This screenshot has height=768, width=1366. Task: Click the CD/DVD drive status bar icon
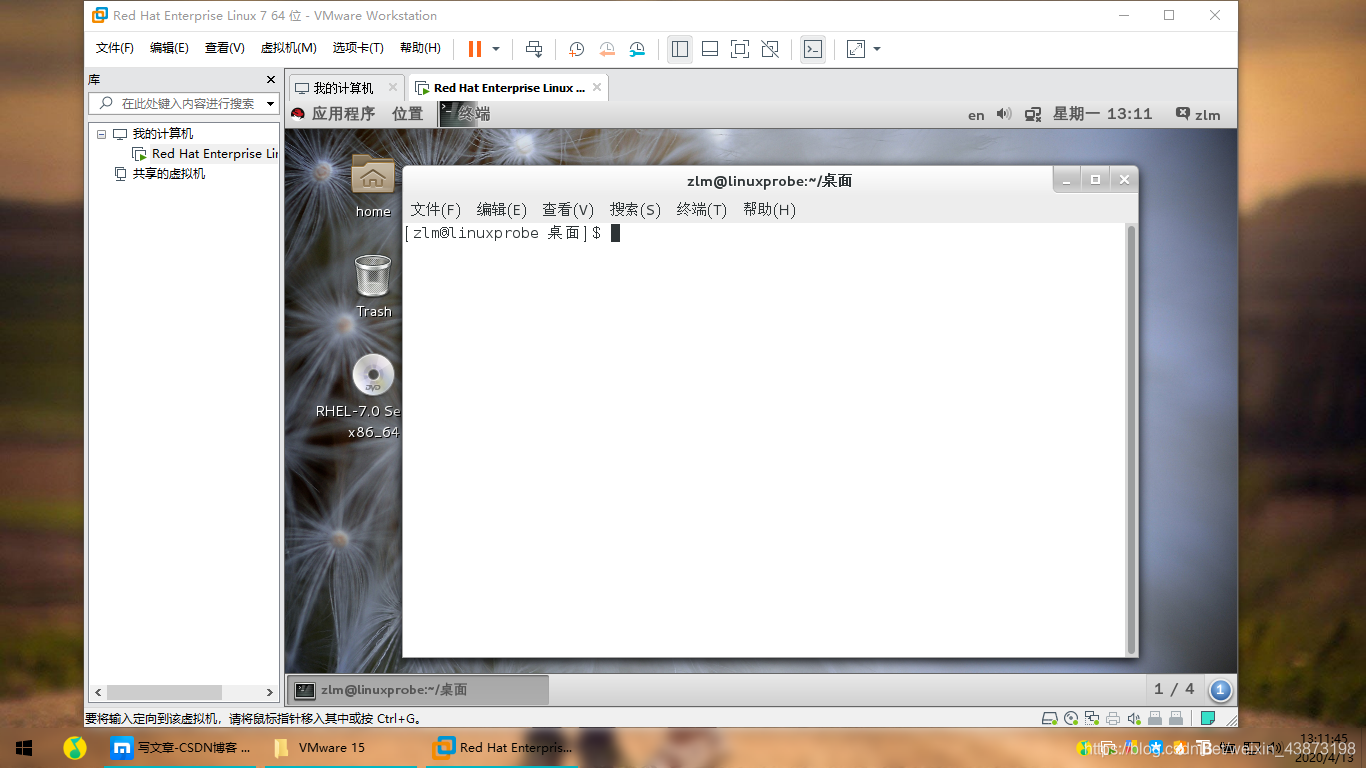tap(1071, 718)
